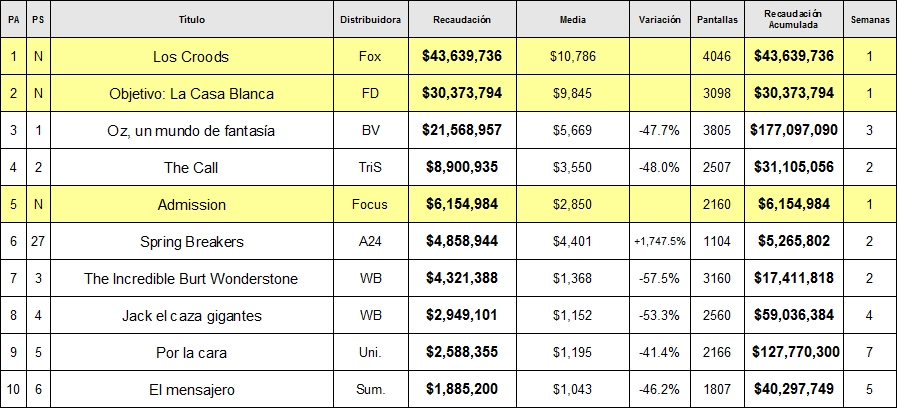Select the Distribuidora header cell

coord(370,20)
